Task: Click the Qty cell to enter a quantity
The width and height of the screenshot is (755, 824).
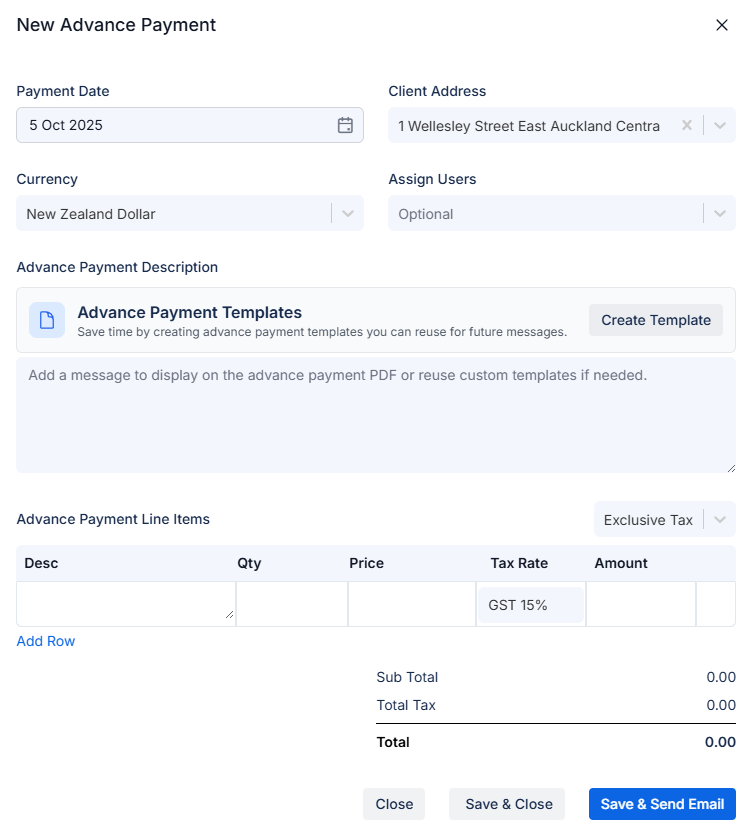Action: (291, 604)
